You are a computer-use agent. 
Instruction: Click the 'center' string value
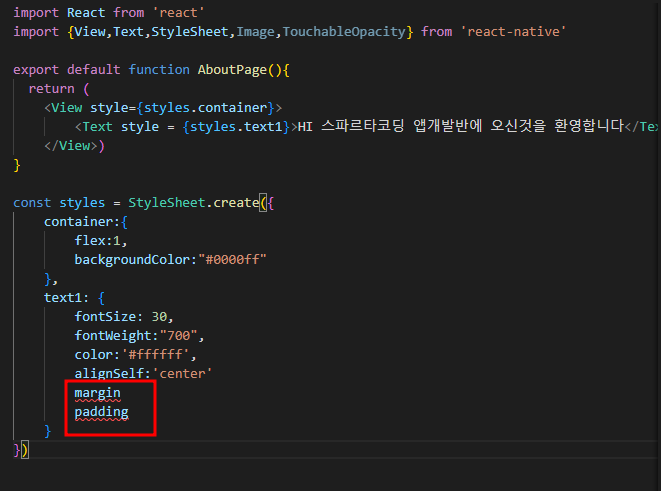click(182, 374)
